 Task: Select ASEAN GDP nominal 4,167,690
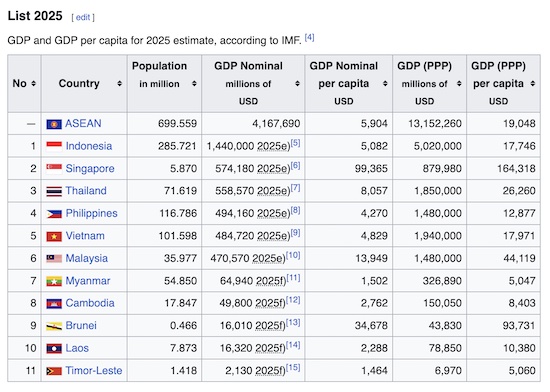(x=276, y=123)
